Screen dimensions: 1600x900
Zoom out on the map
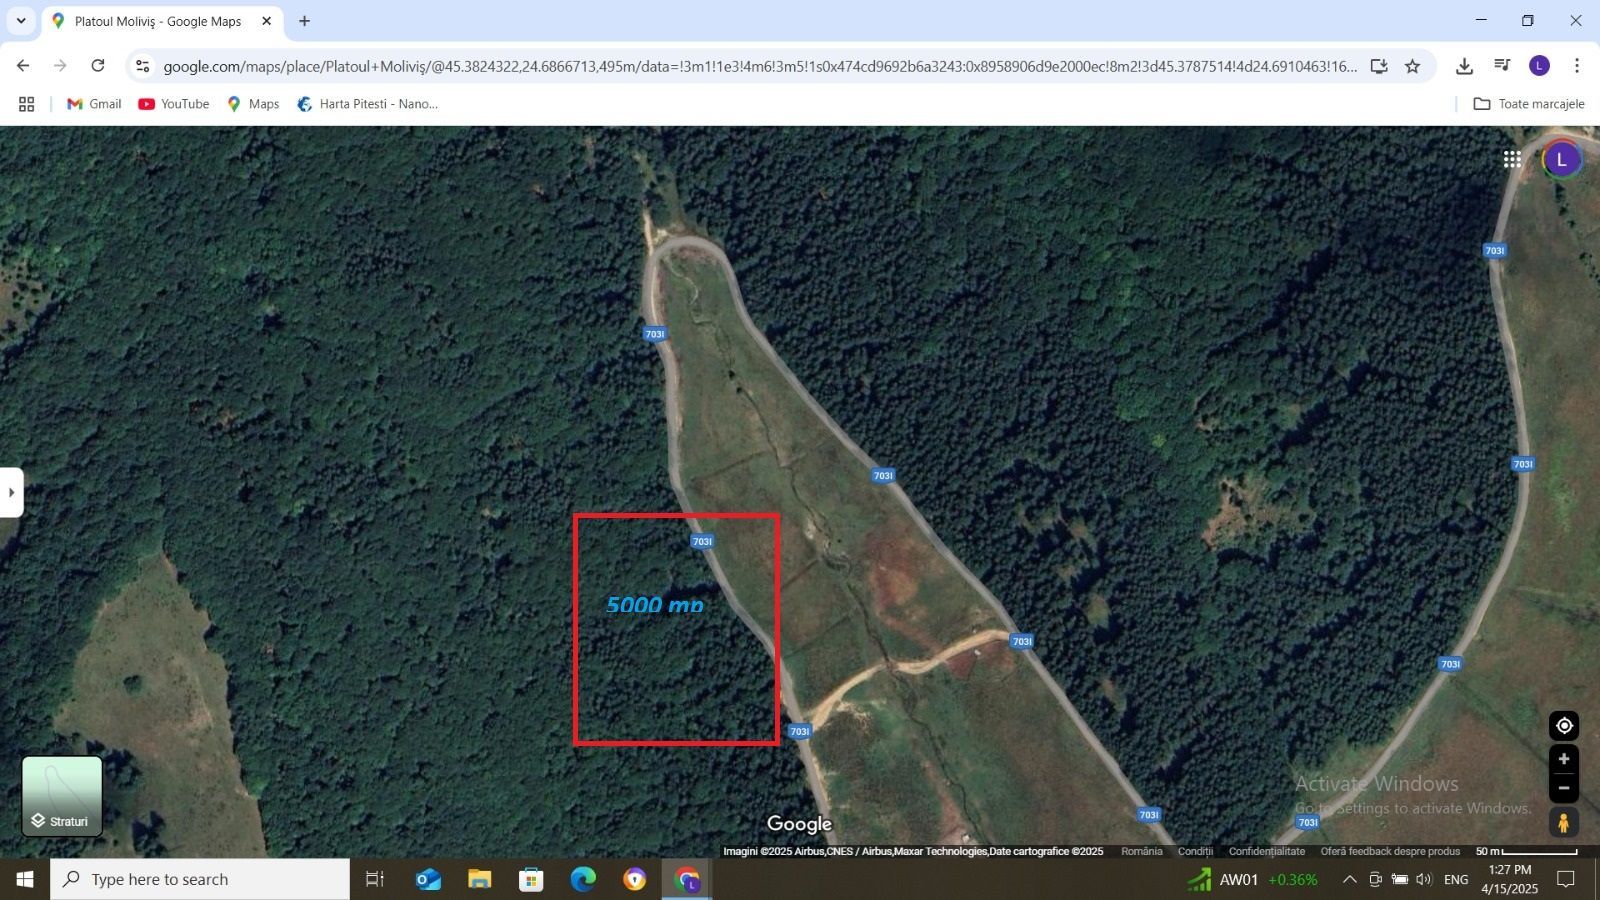click(x=1564, y=788)
